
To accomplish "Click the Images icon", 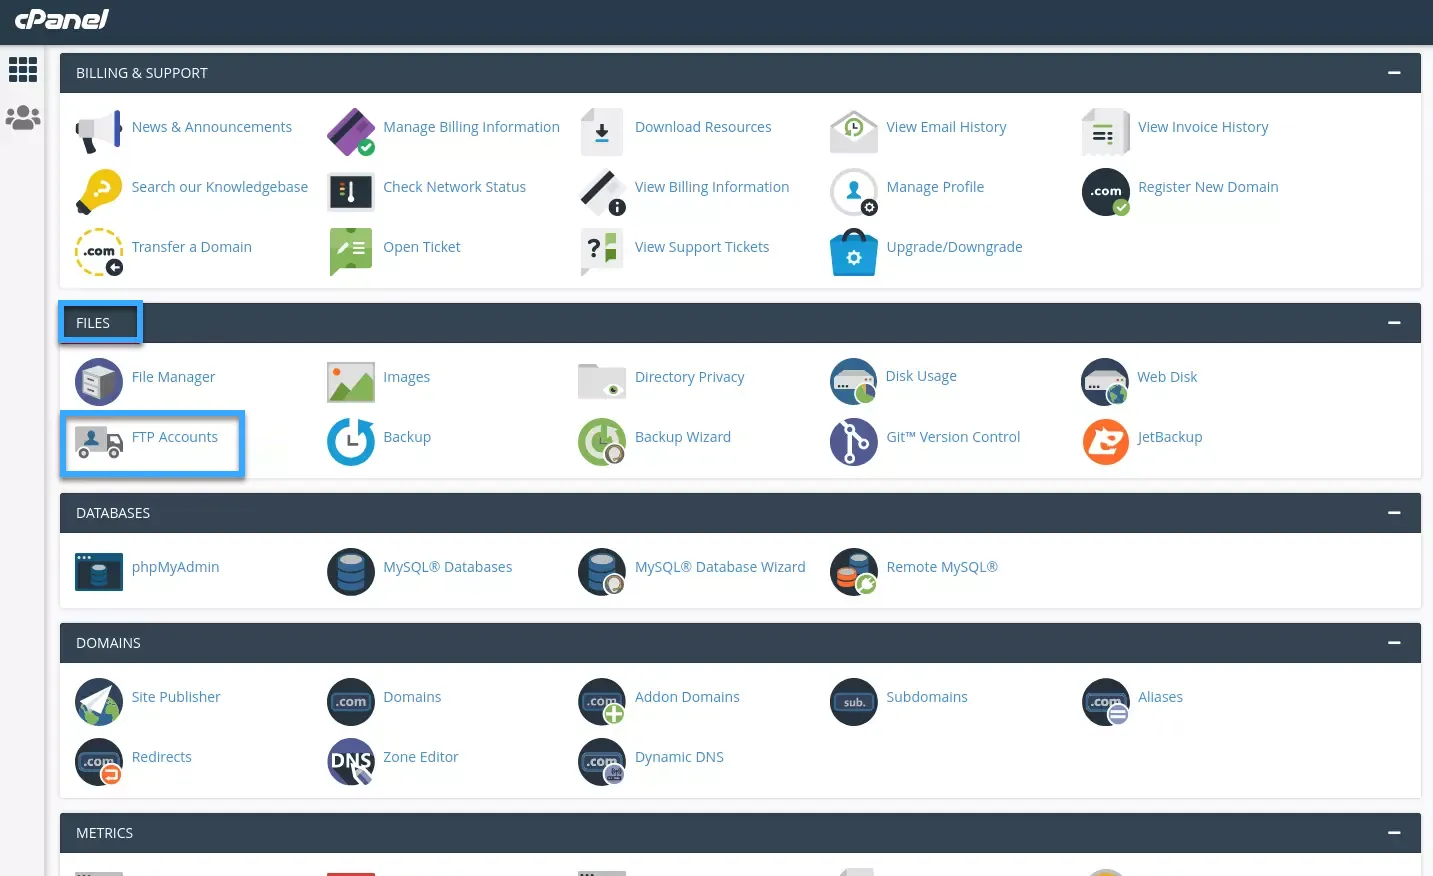I will click(351, 382).
